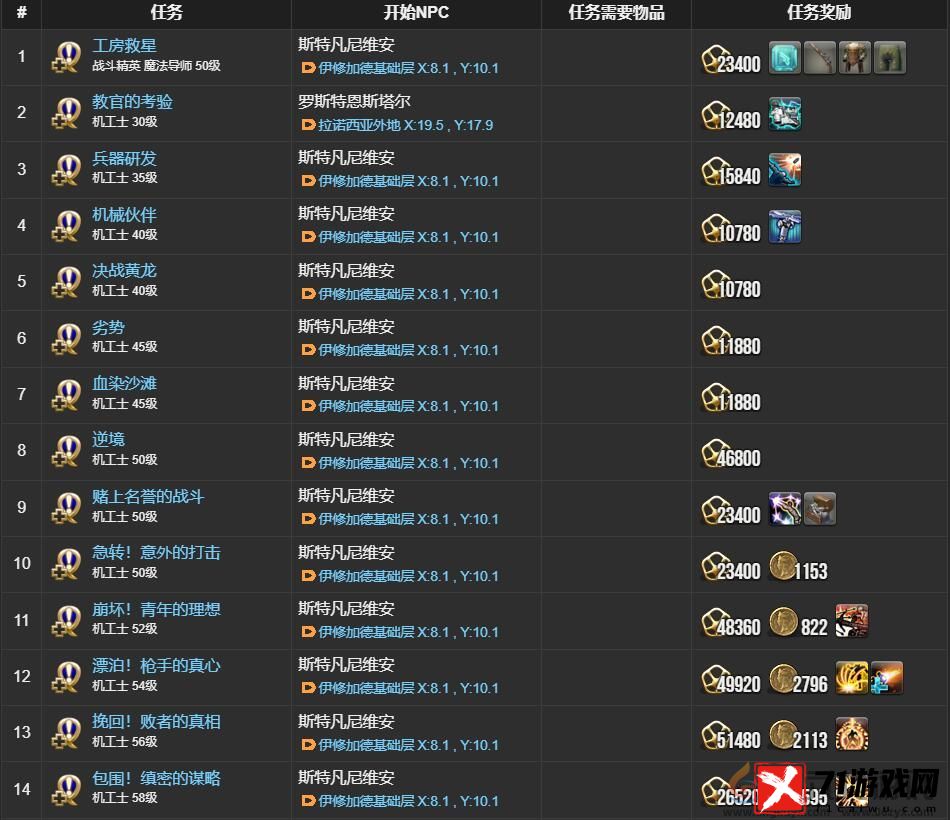Open the 拉诺西亚外地 map location link
The height and width of the screenshot is (820, 950).
[x=405, y=125]
